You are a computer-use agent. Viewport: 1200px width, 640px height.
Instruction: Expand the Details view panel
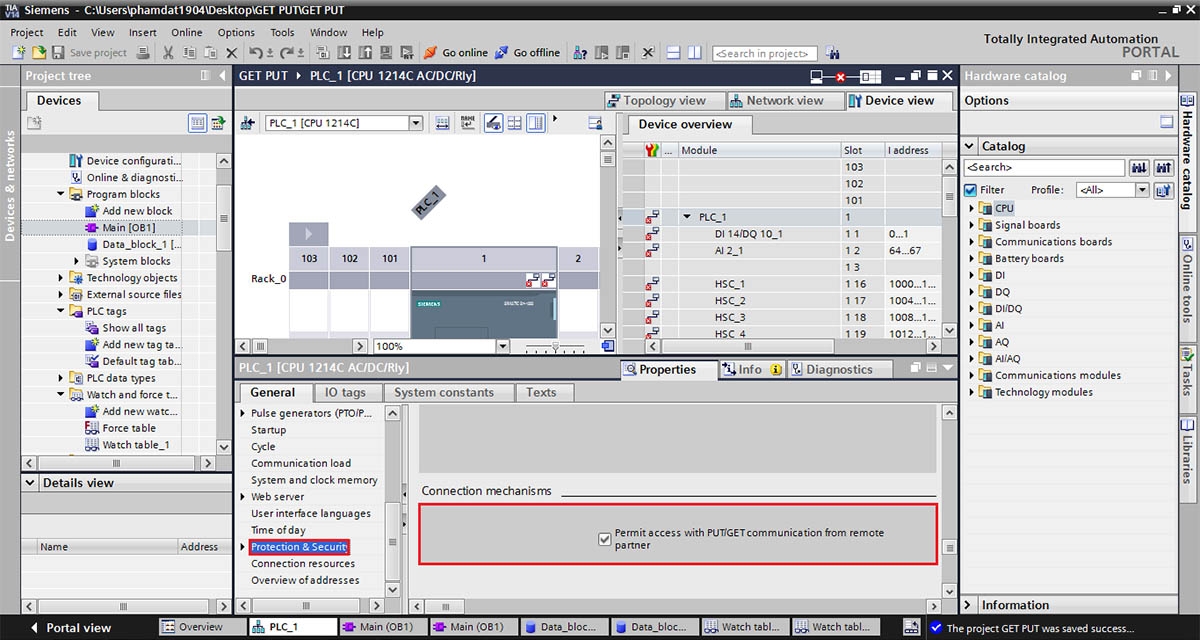coord(30,483)
